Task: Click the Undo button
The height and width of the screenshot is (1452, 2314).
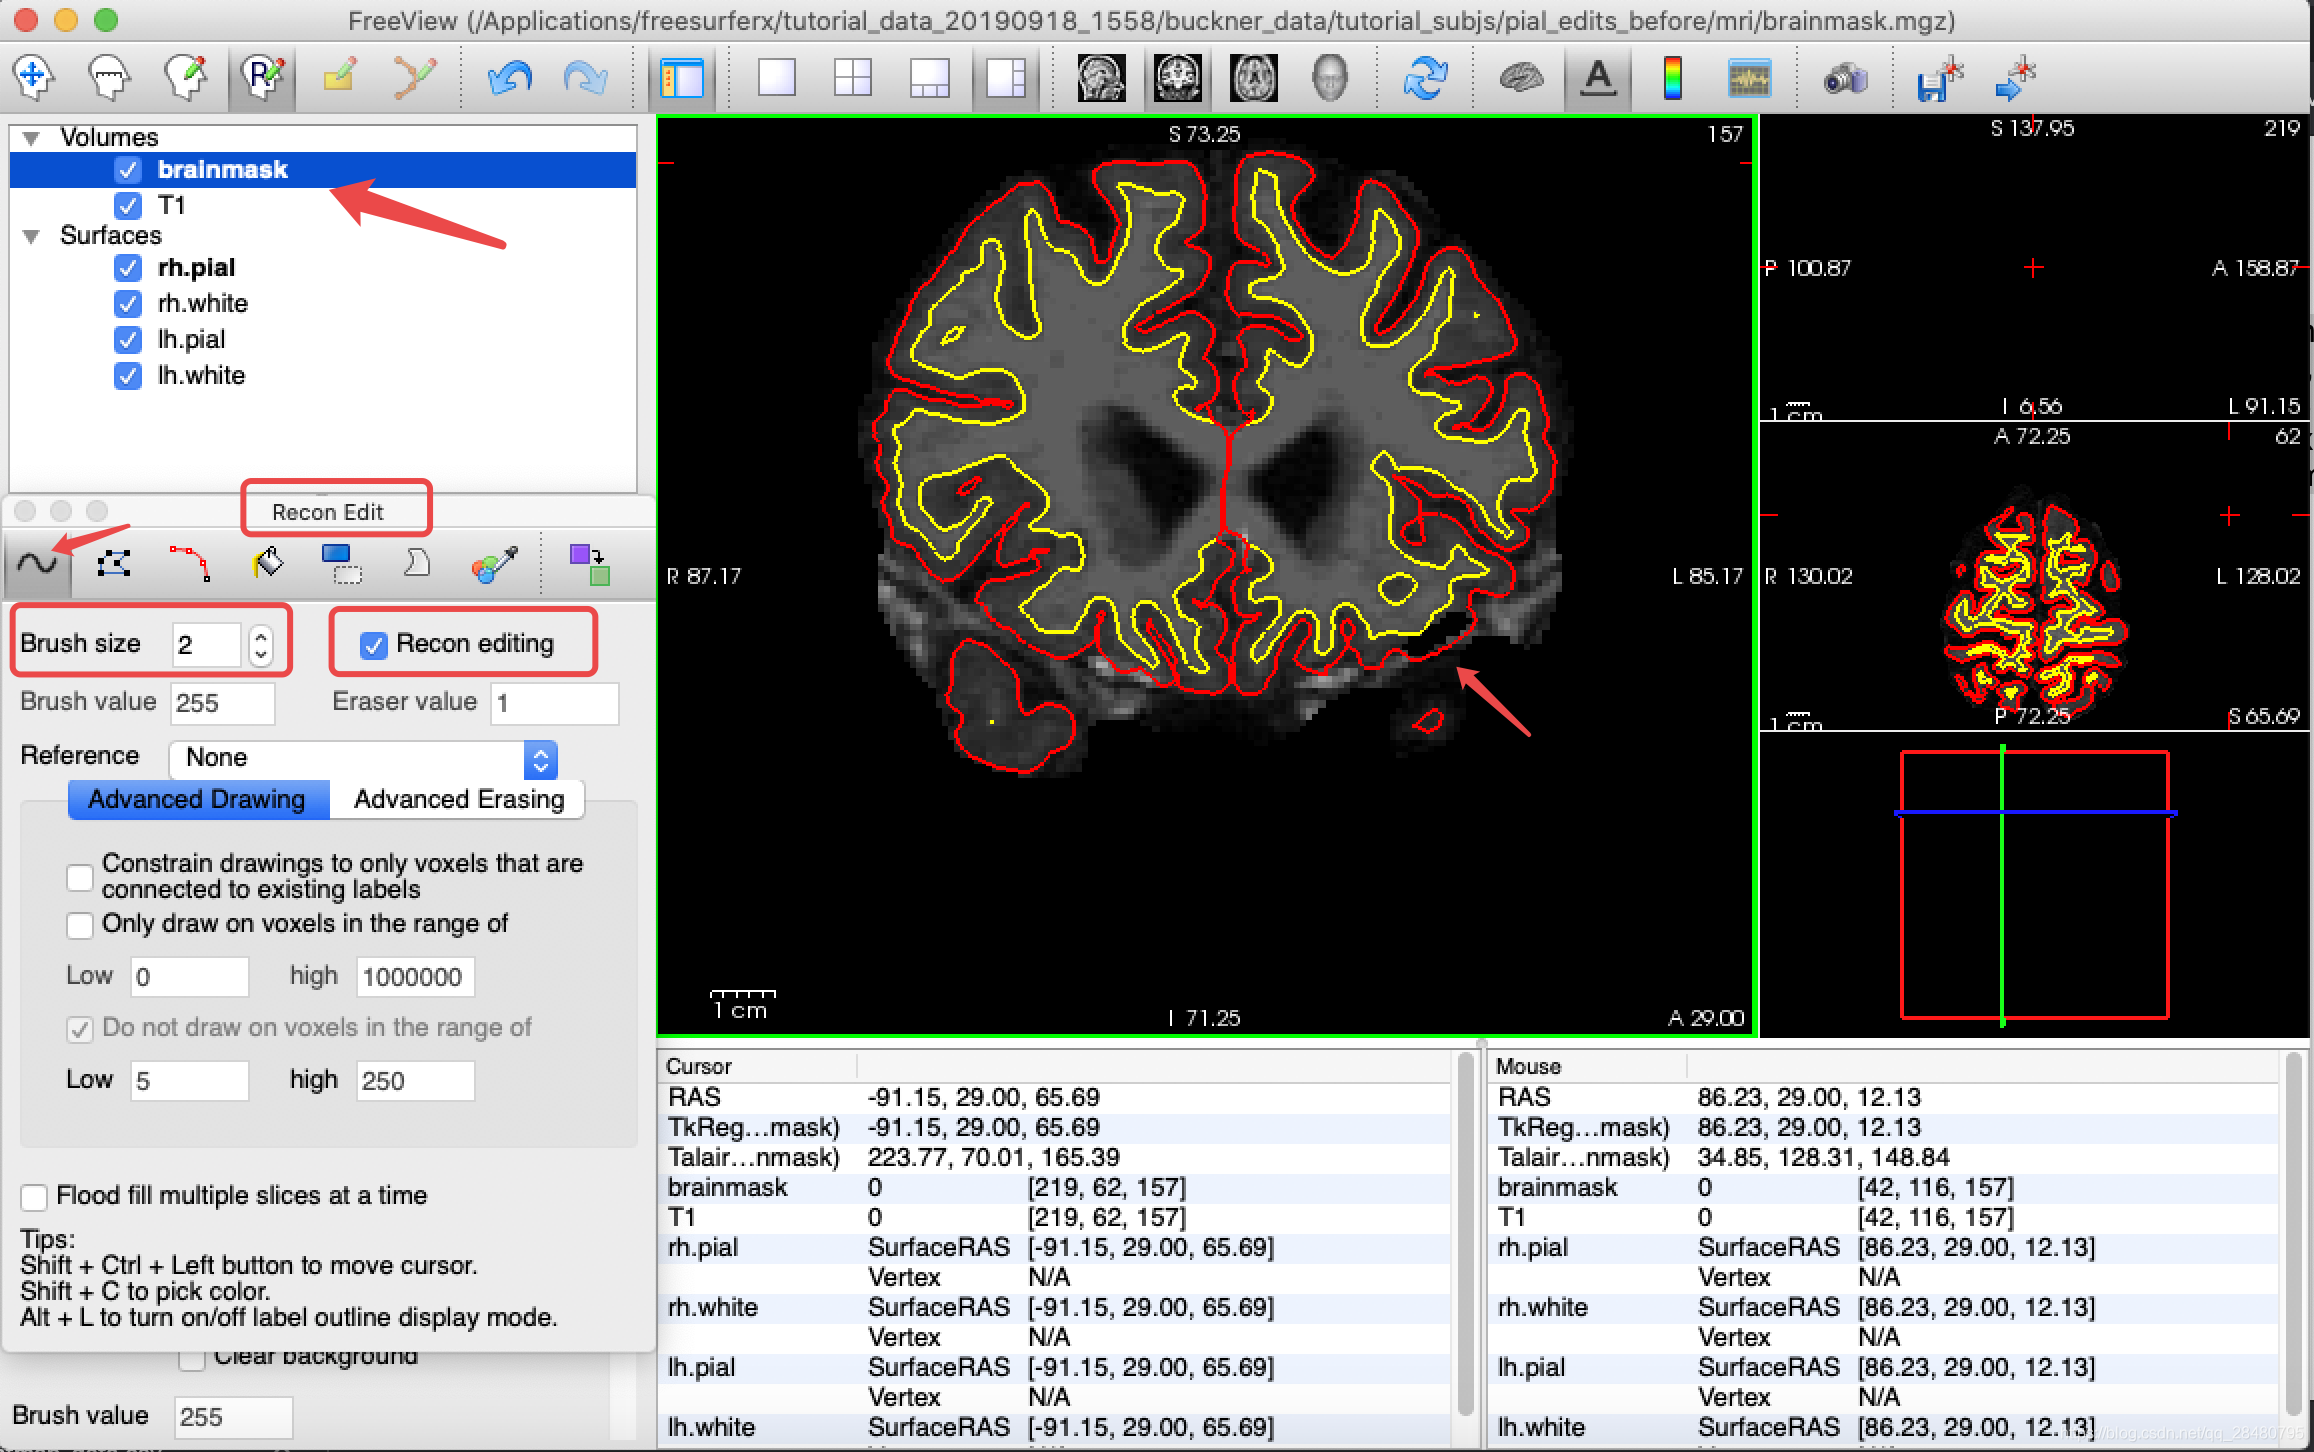Action: (x=509, y=77)
